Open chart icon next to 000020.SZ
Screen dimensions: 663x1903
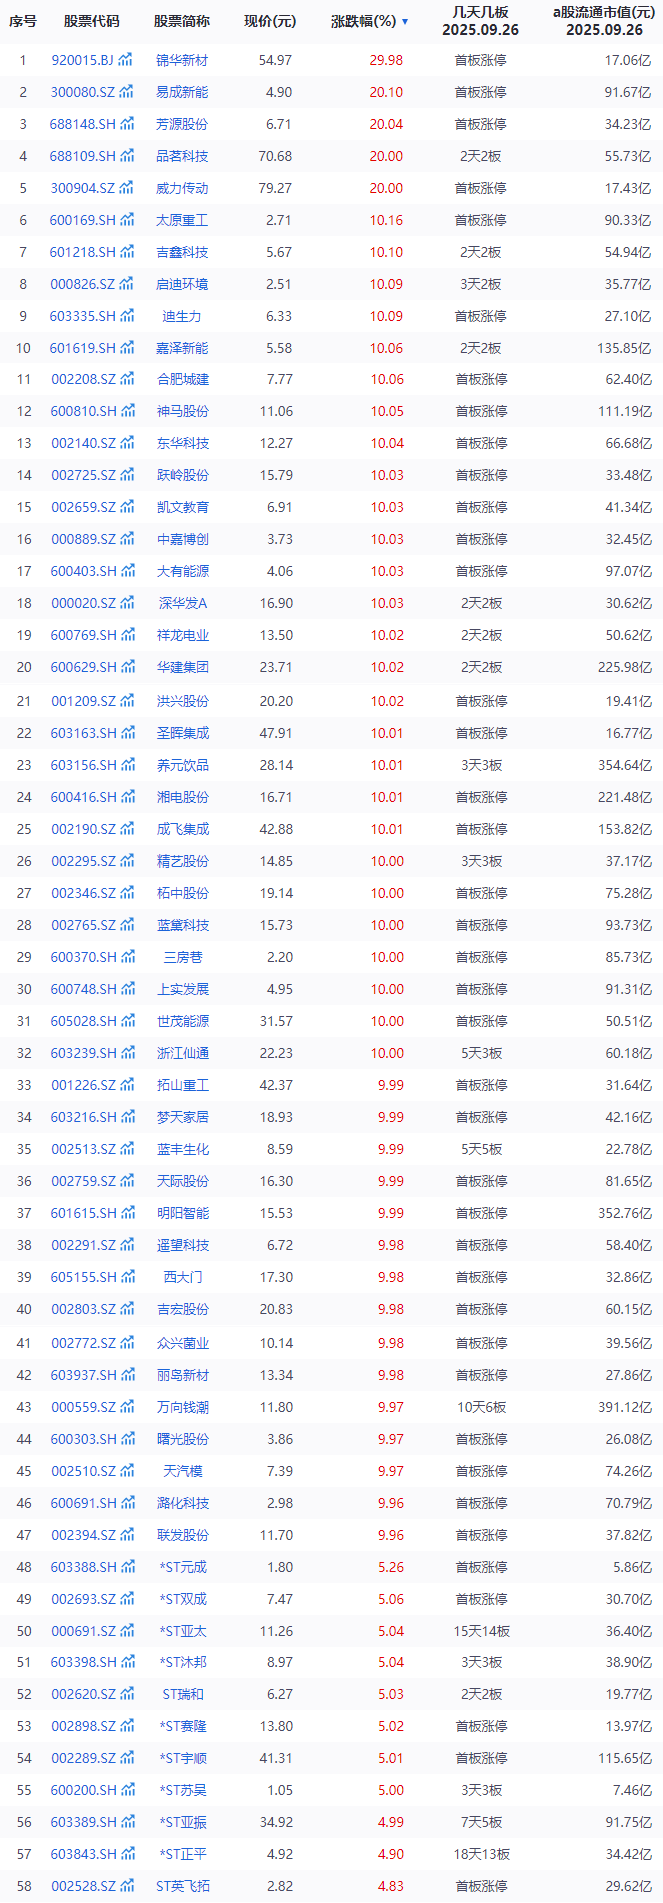coord(126,603)
